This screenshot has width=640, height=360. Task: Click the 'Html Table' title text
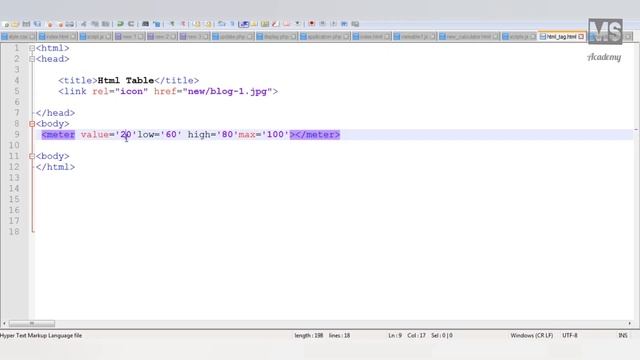126,80
